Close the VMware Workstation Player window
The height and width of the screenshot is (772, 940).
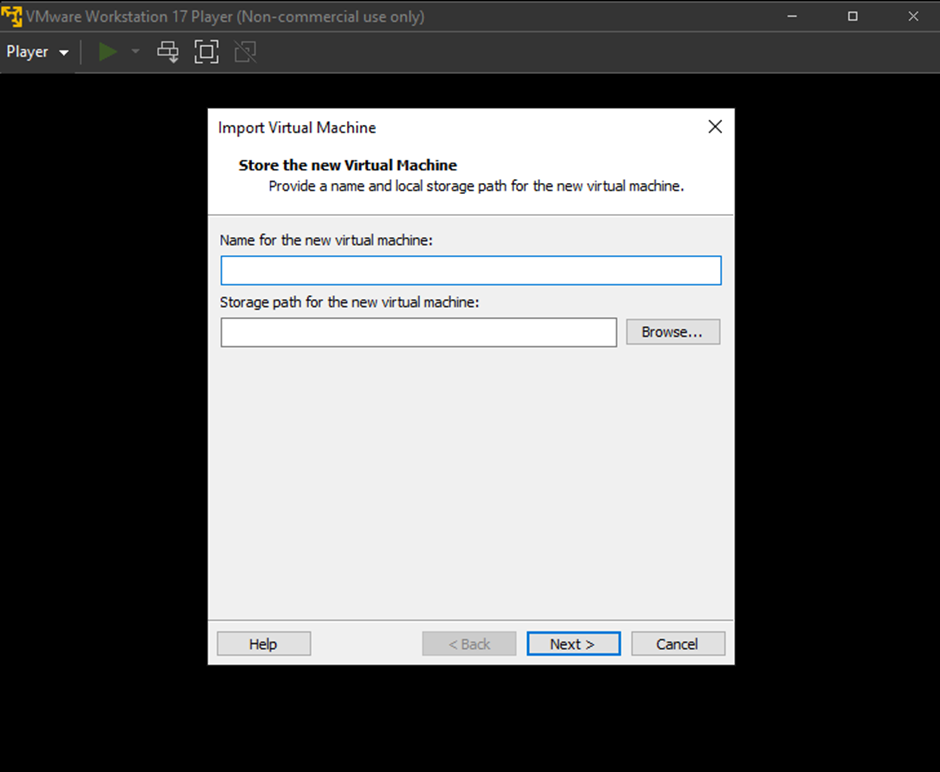click(x=913, y=16)
